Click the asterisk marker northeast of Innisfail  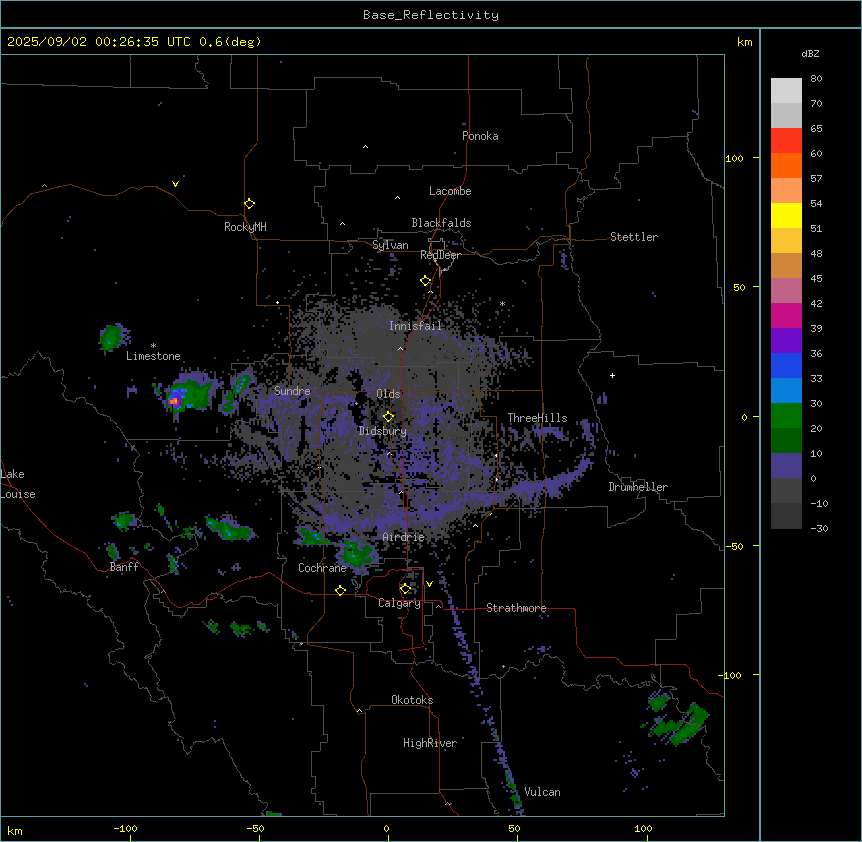pyautogui.click(x=502, y=304)
